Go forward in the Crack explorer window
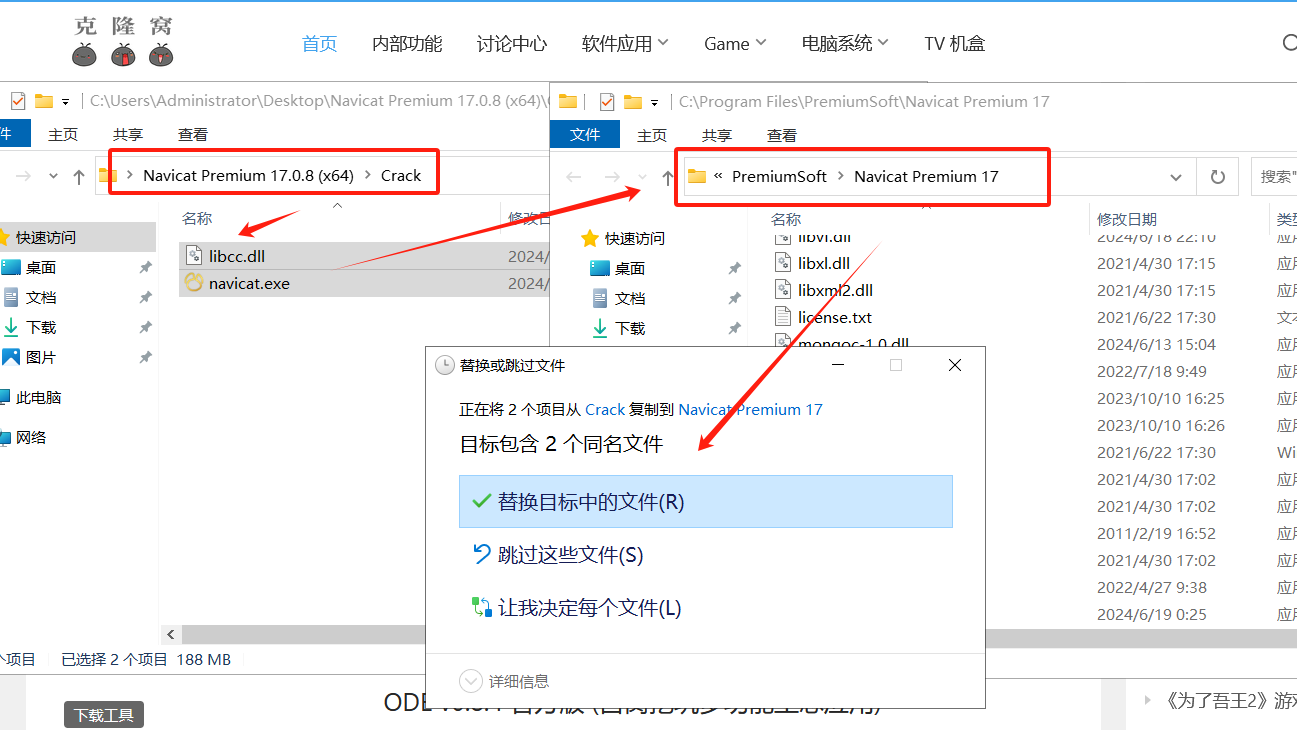The height and width of the screenshot is (730, 1297). (x=23, y=176)
